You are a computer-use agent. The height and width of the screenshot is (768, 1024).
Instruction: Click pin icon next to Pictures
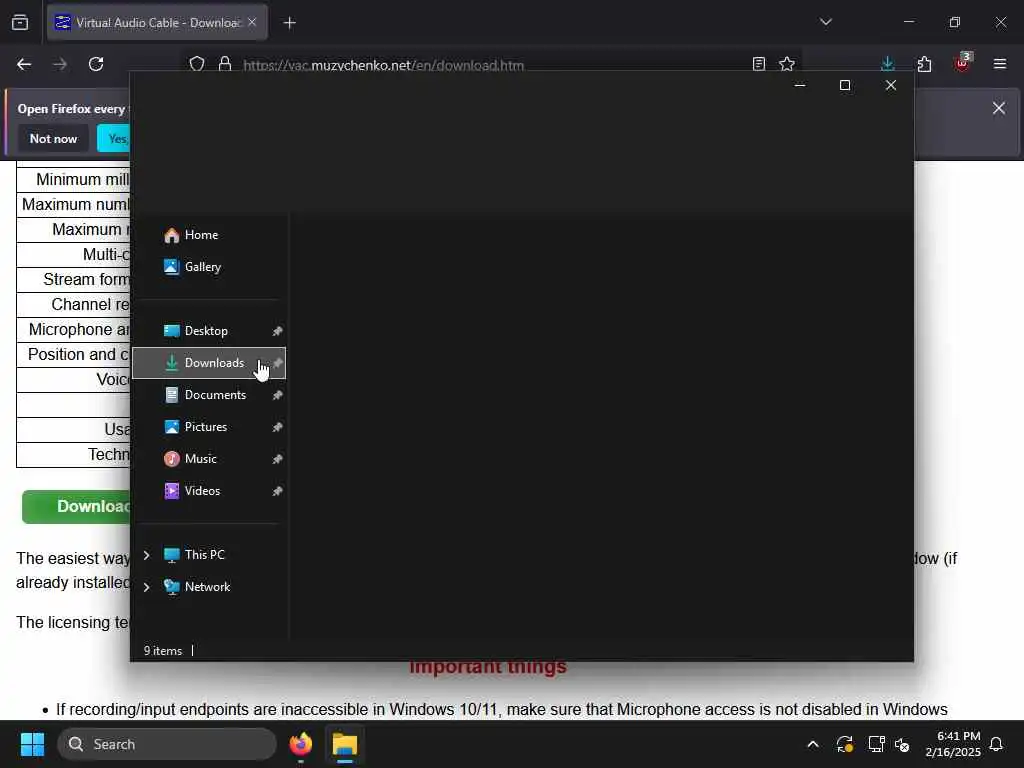pyautogui.click(x=277, y=427)
